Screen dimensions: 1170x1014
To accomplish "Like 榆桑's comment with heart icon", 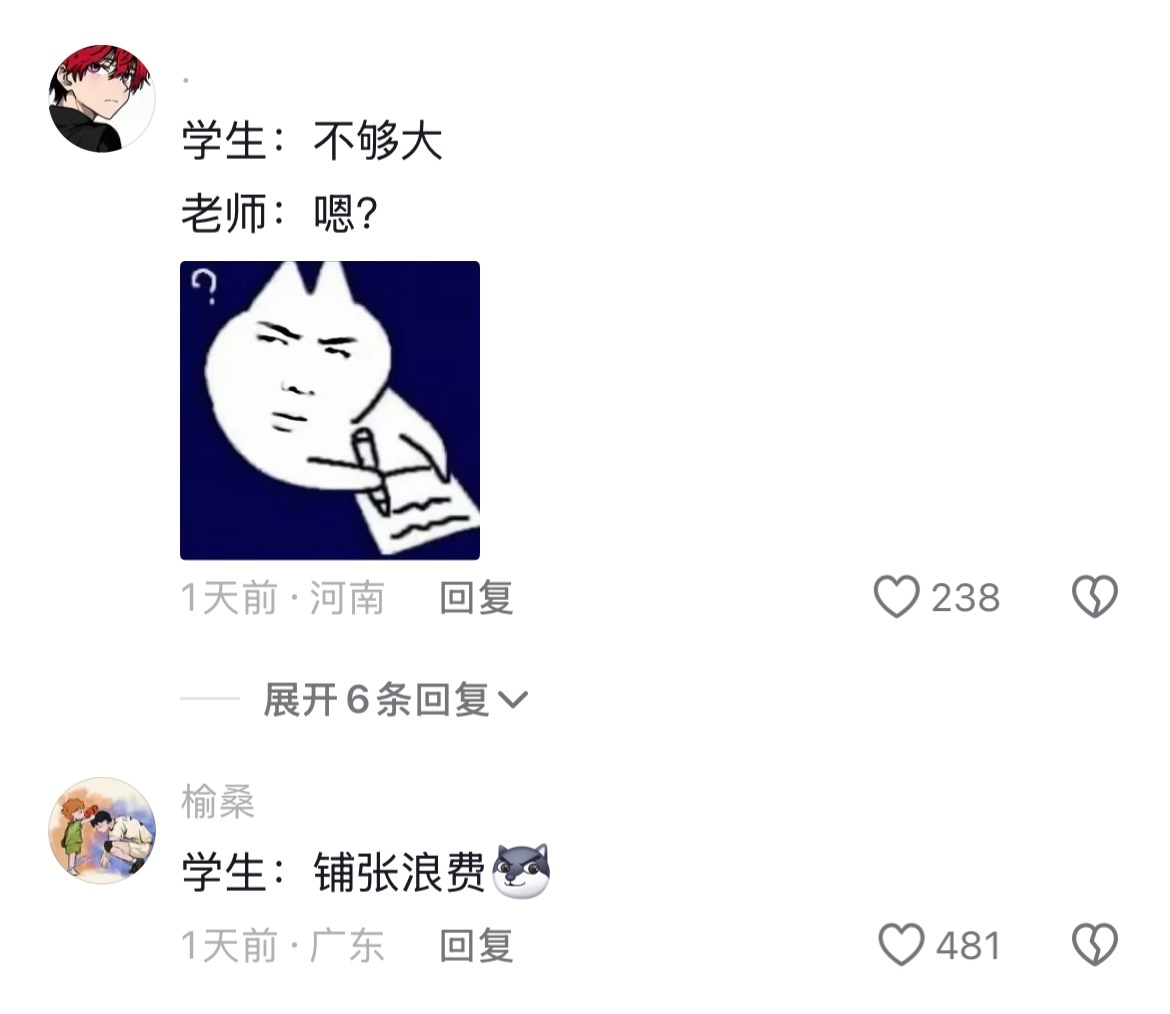I will (x=901, y=945).
